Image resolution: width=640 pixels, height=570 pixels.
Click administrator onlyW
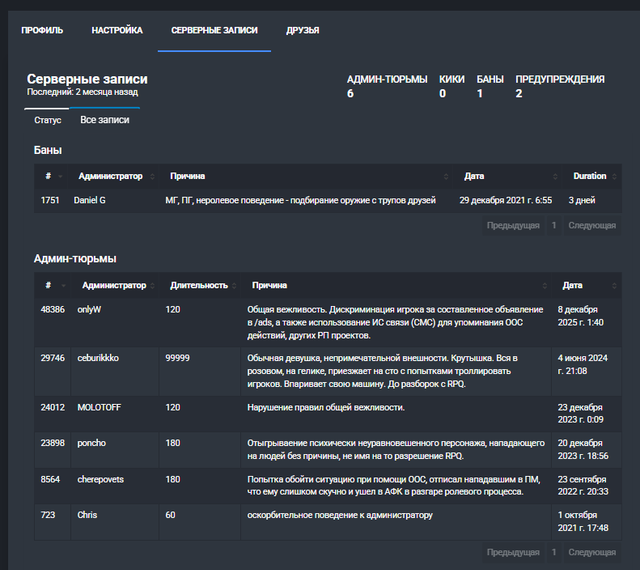[x=89, y=309]
